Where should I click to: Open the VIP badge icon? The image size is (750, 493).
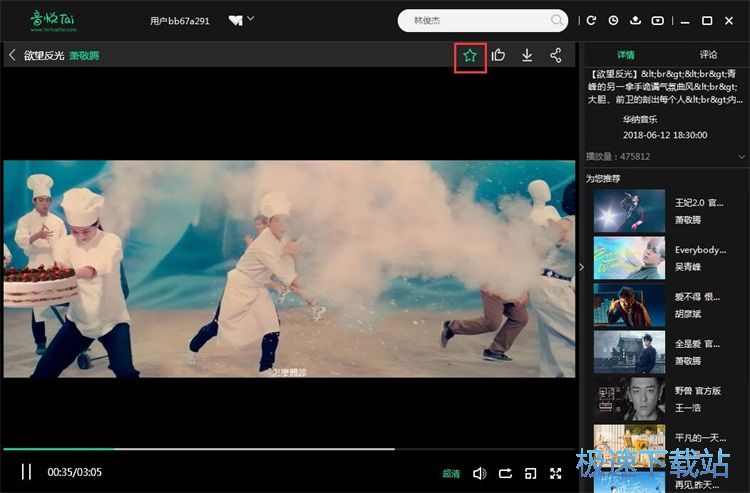pos(235,20)
